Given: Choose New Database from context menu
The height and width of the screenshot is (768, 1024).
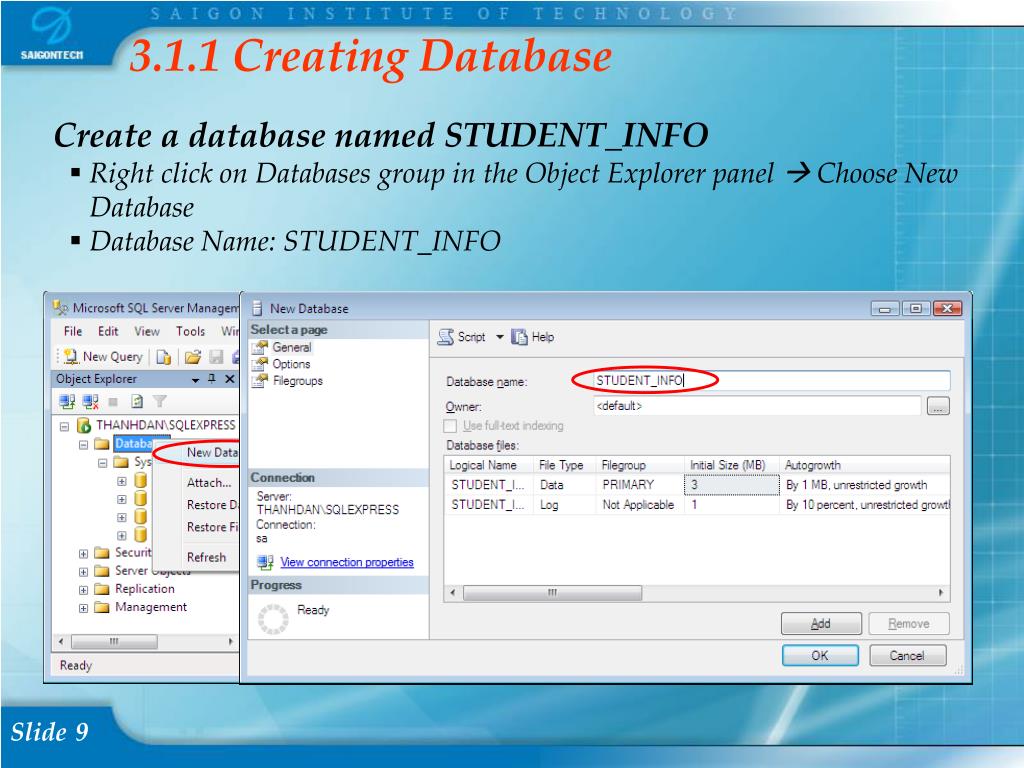Looking at the screenshot, I should [x=211, y=453].
